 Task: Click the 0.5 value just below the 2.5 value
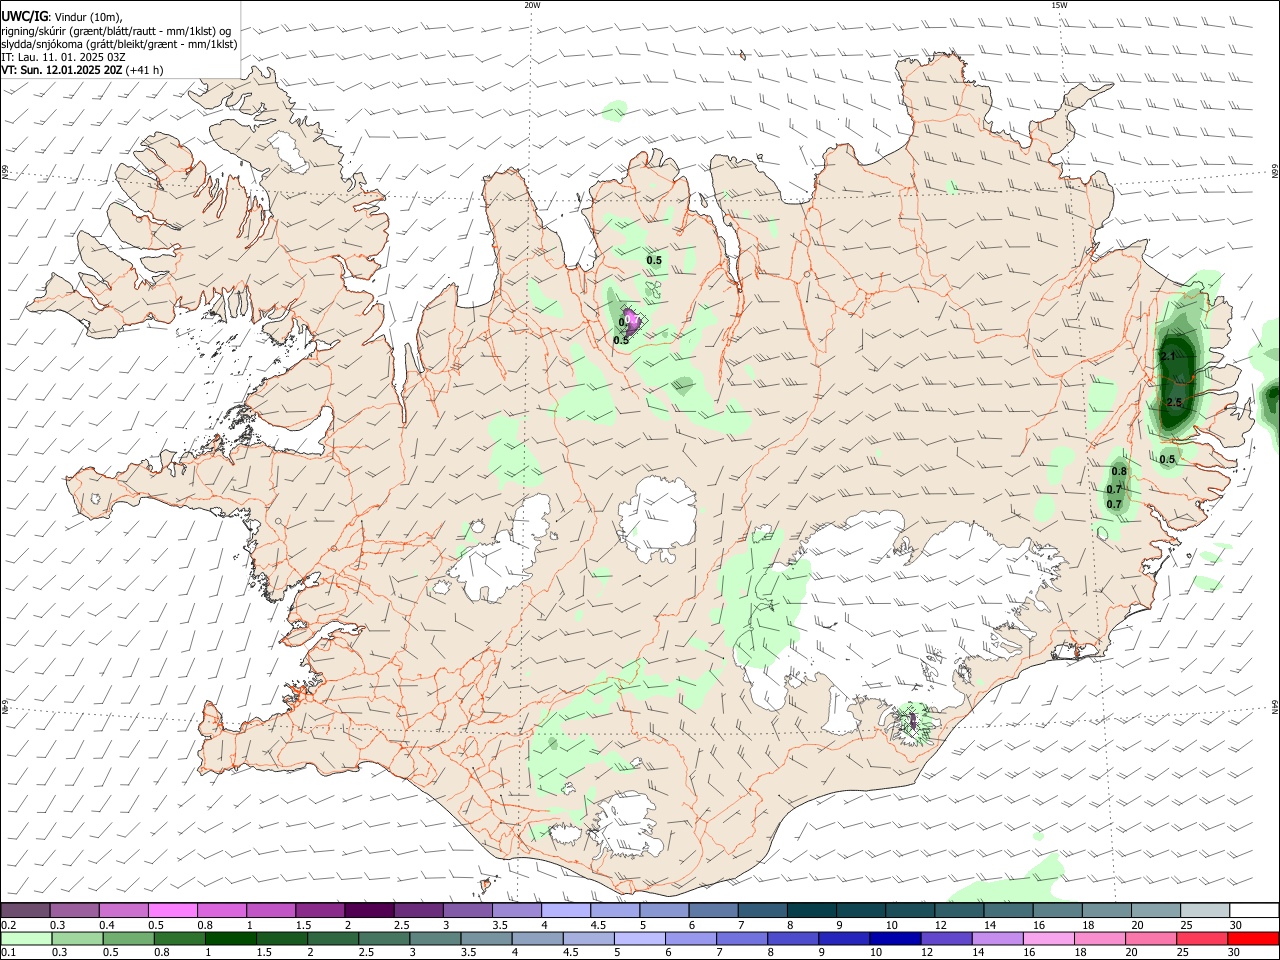[1167, 460]
